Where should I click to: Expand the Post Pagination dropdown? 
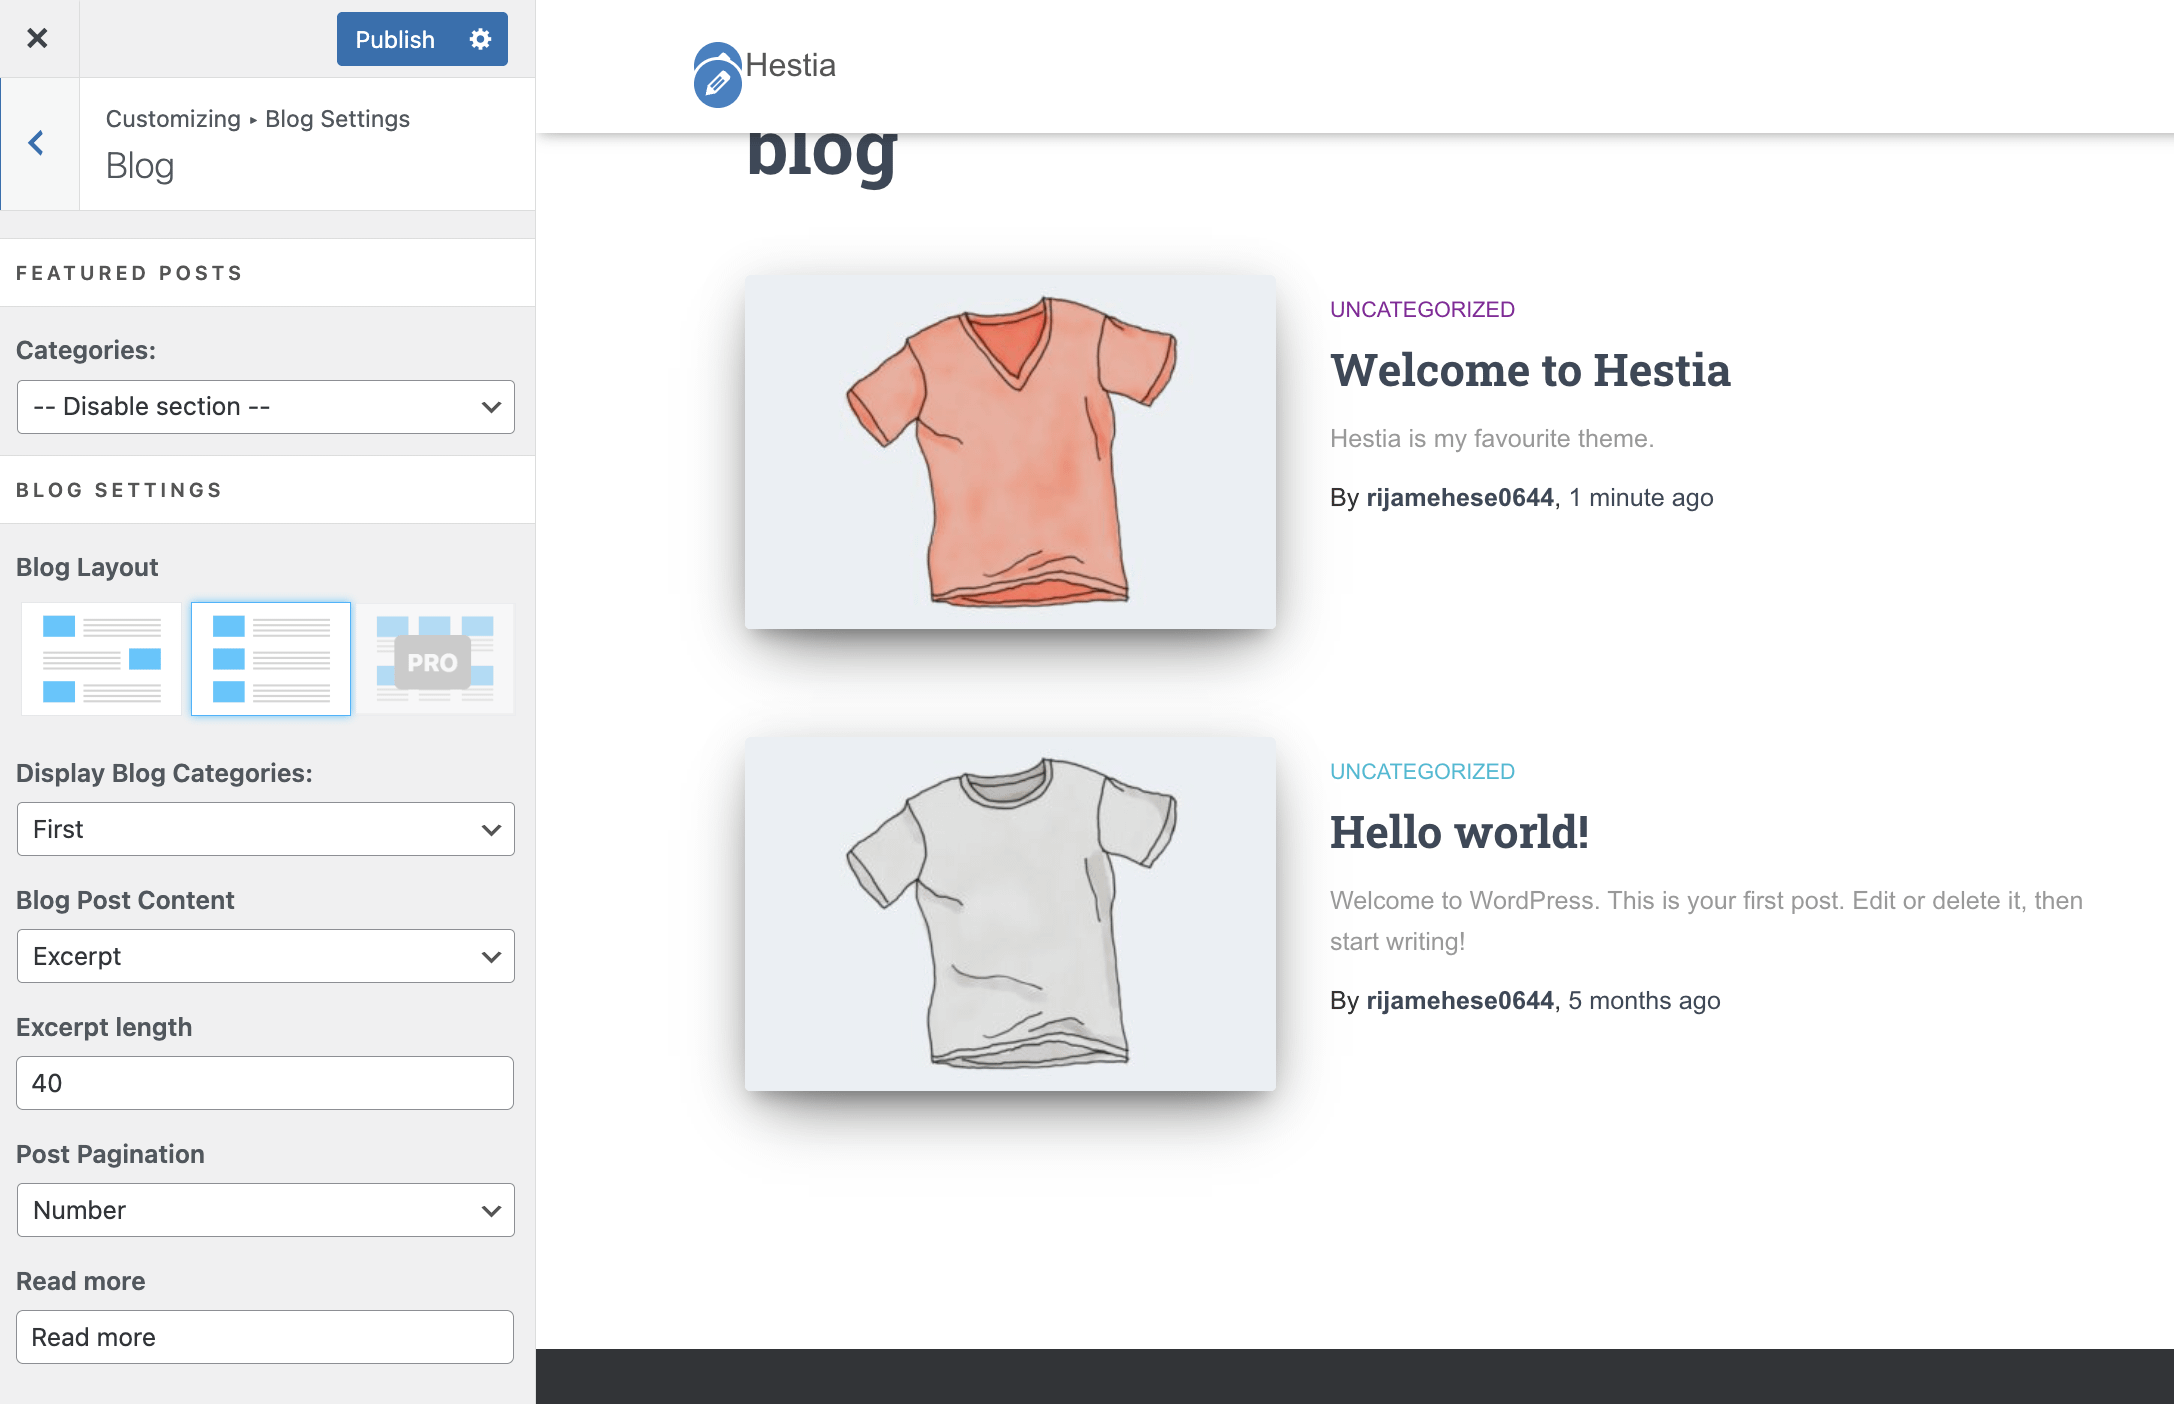pos(265,1210)
